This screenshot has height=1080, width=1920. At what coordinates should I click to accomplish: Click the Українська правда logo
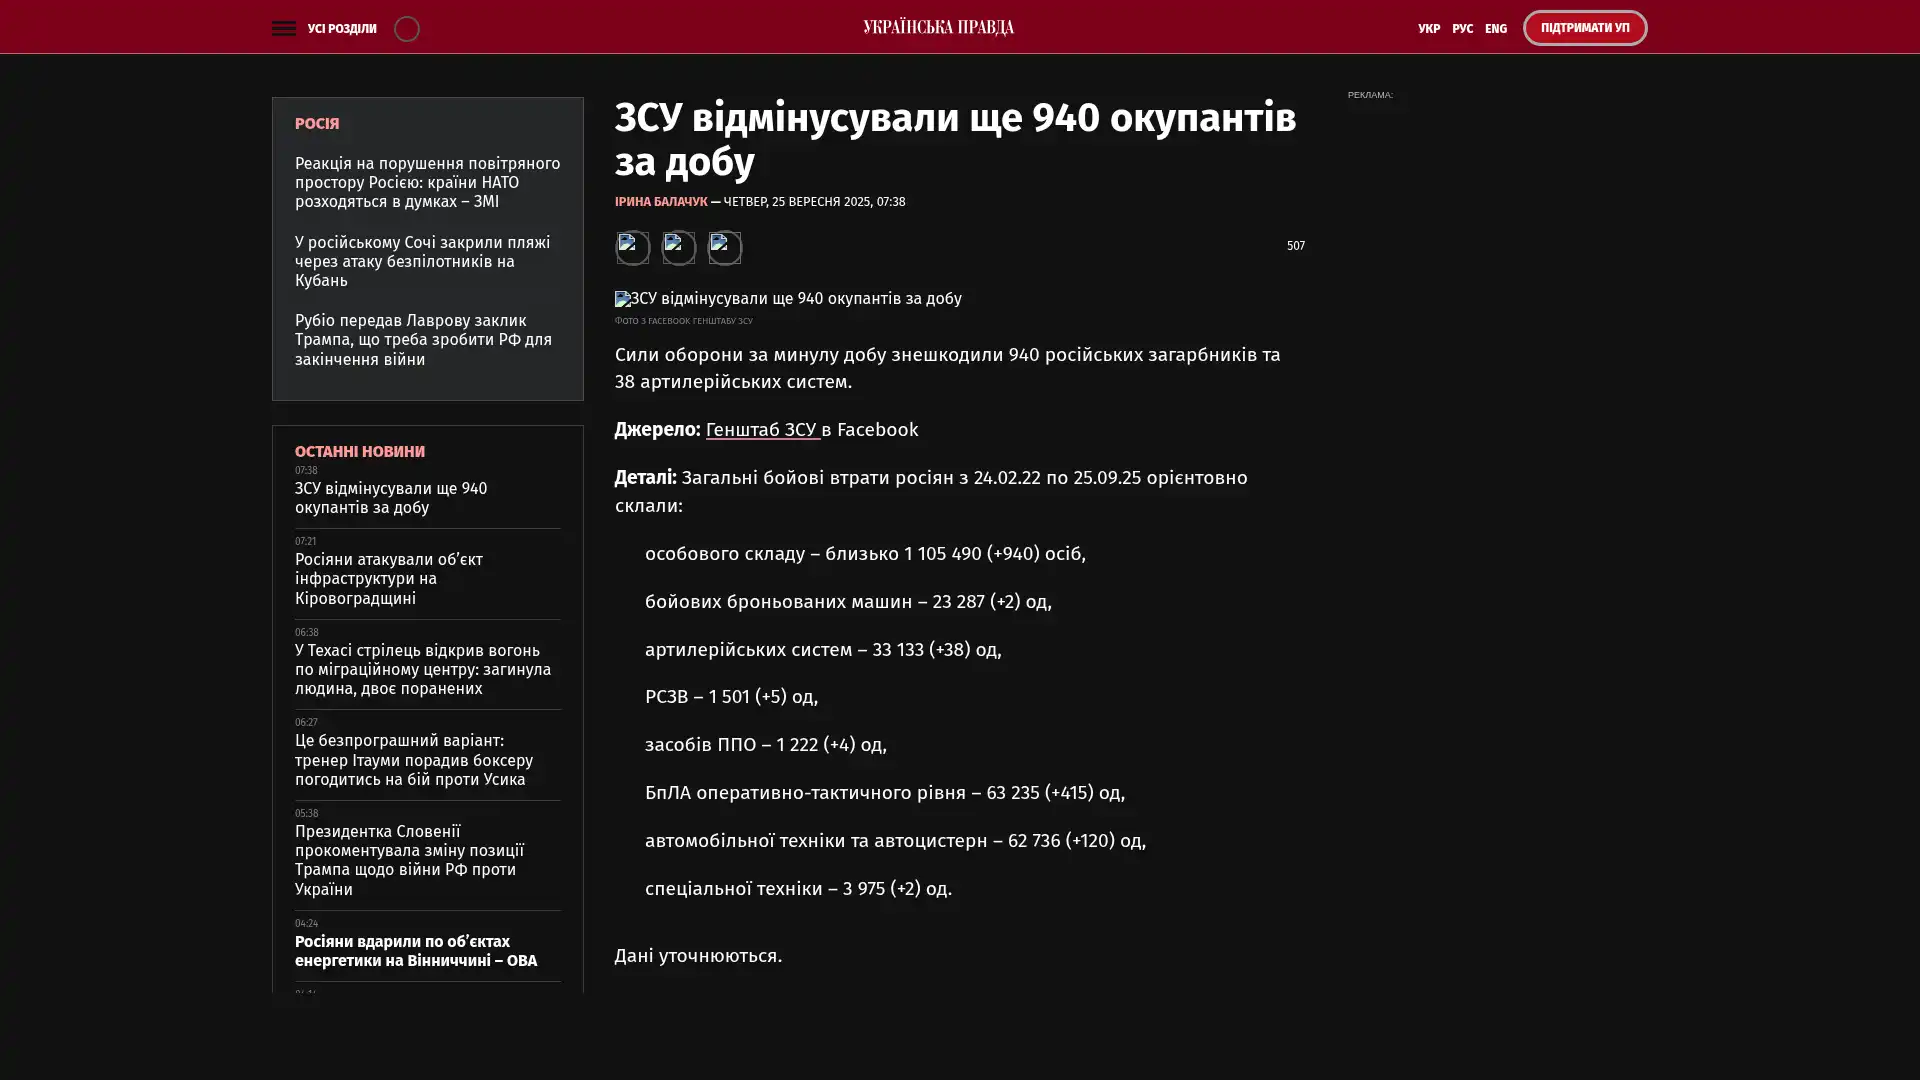coord(938,27)
